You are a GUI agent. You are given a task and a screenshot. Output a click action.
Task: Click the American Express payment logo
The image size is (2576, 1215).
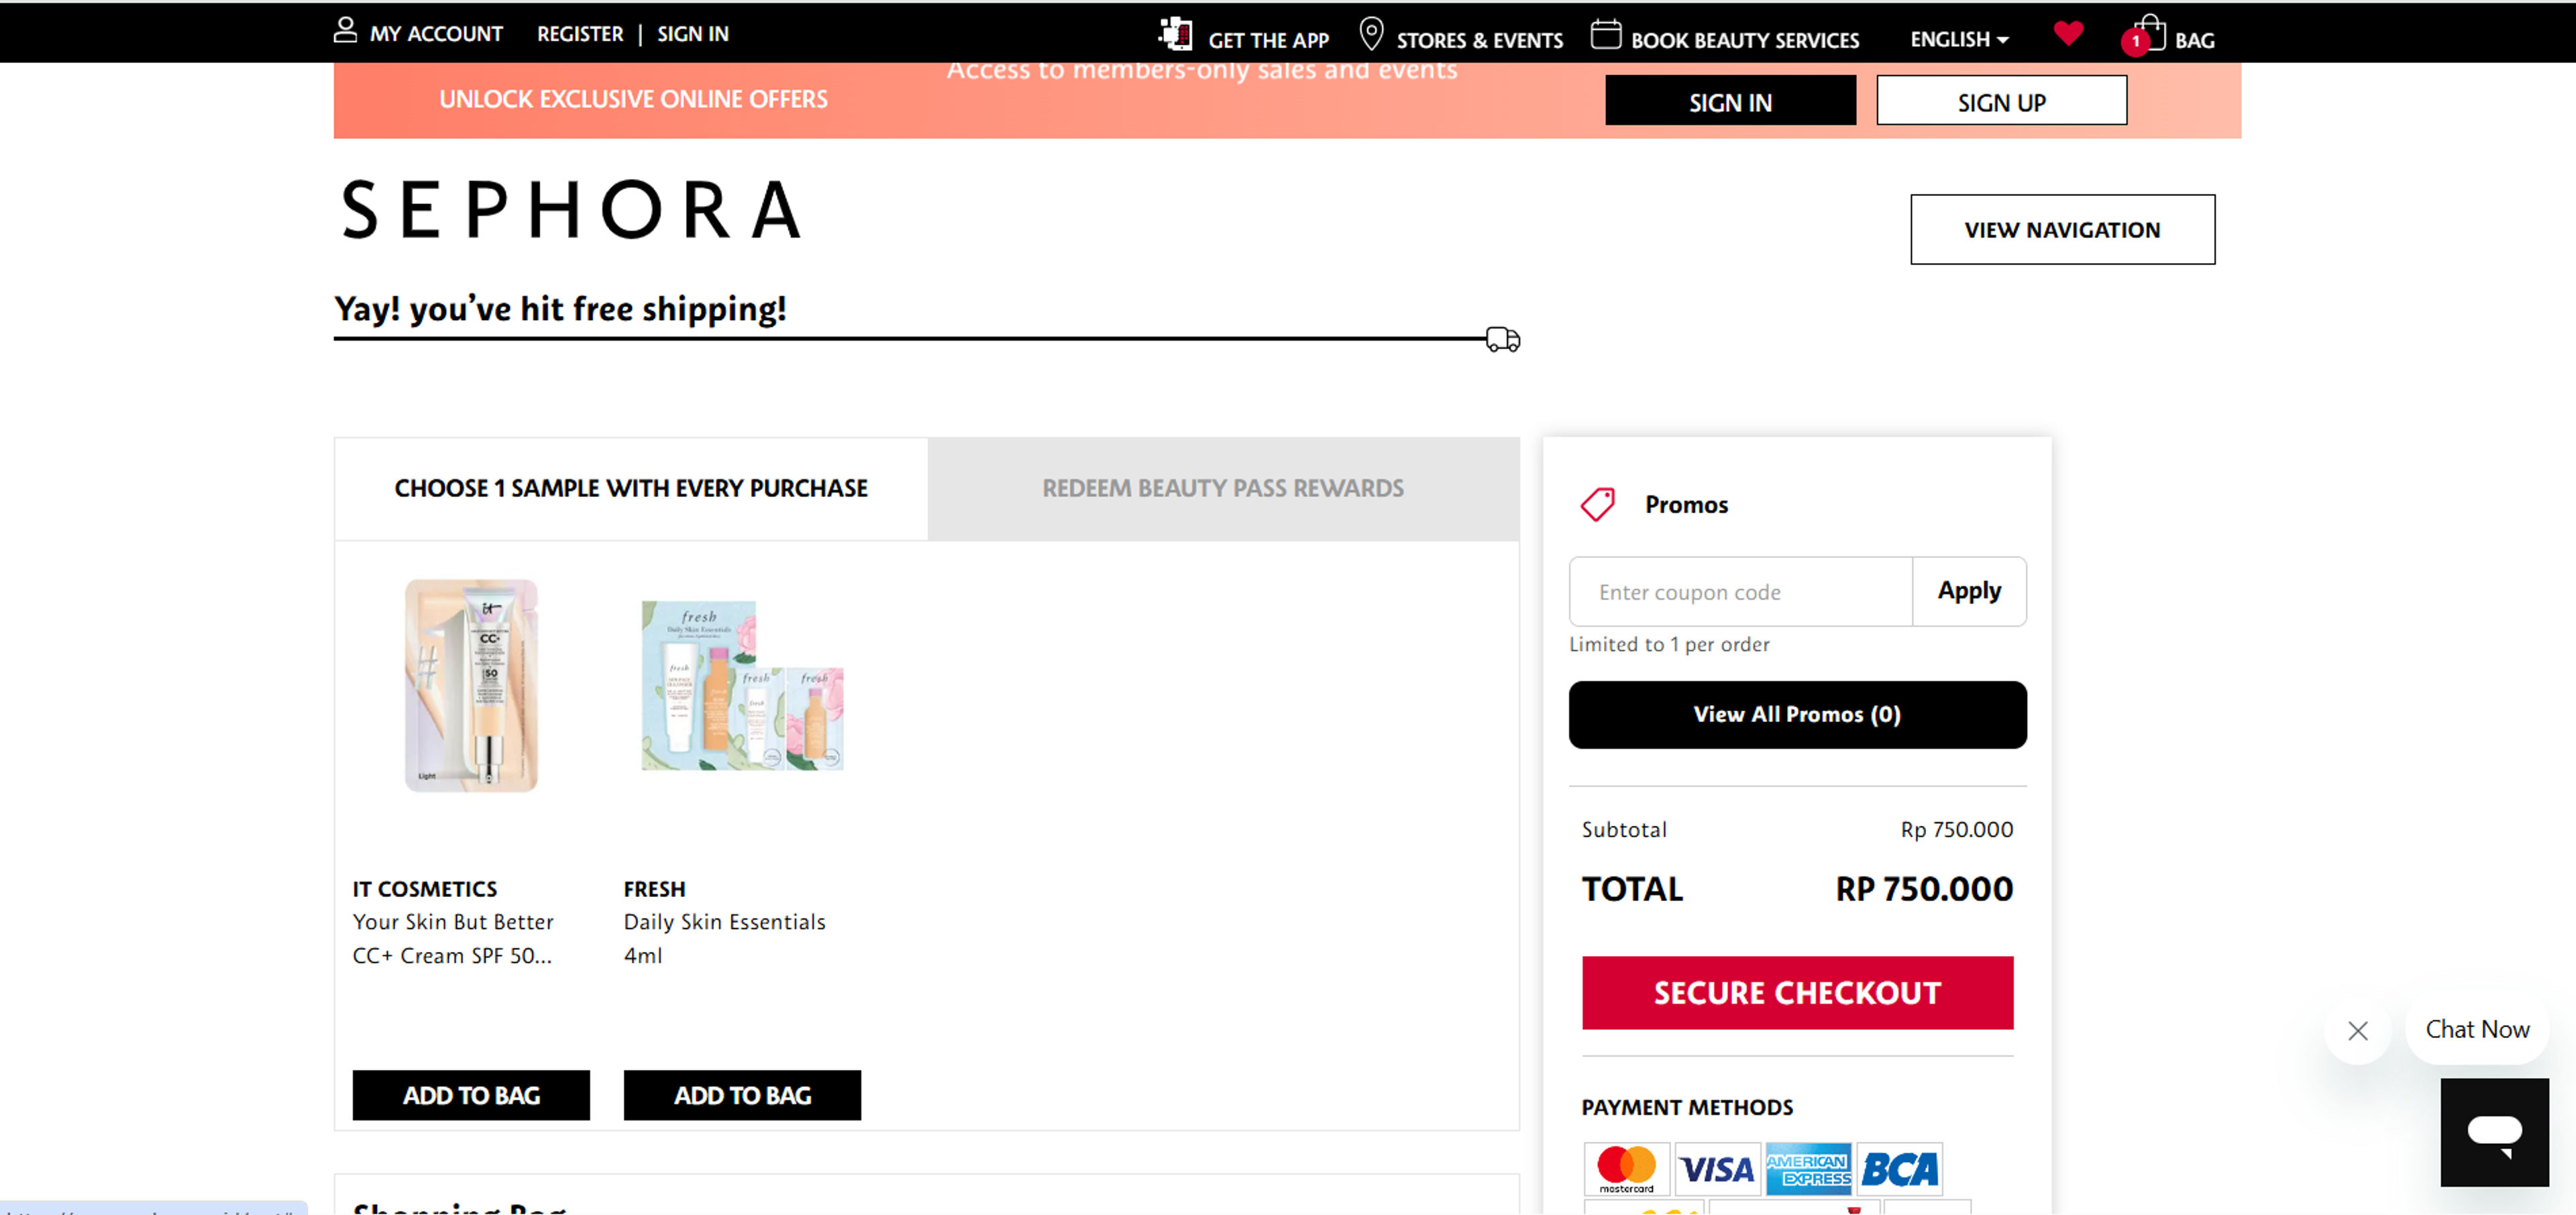(x=1808, y=1169)
